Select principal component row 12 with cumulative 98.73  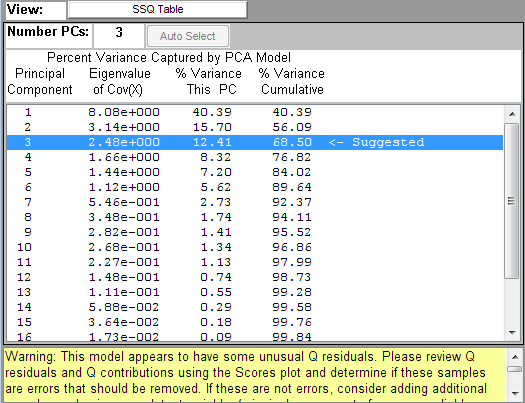(255, 277)
